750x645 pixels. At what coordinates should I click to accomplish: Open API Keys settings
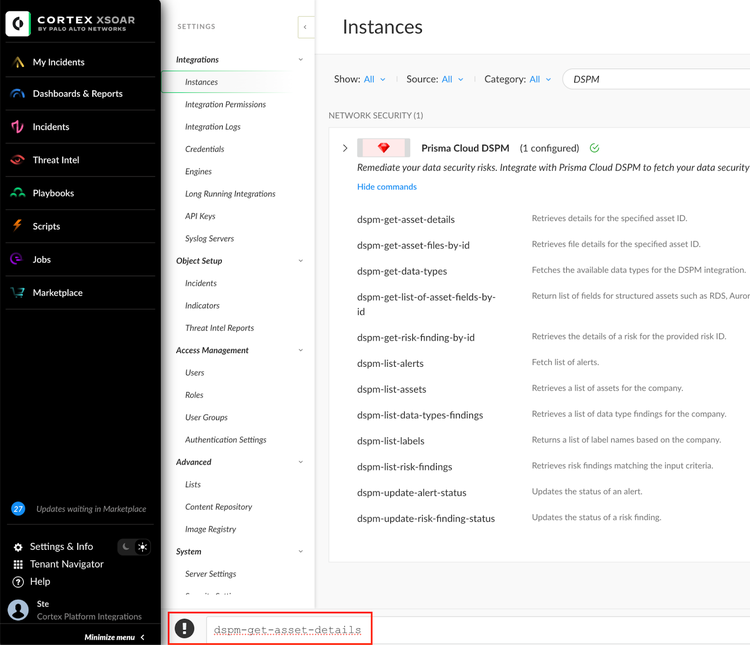click(200, 216)
